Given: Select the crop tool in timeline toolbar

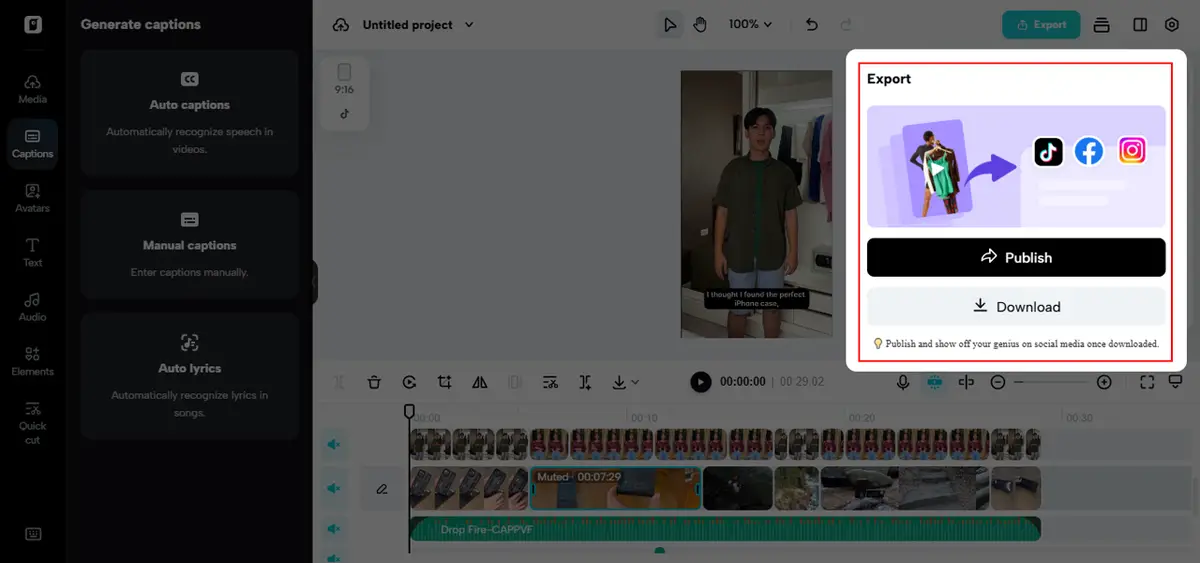Looking at the screenshot, I should (445, 382).
